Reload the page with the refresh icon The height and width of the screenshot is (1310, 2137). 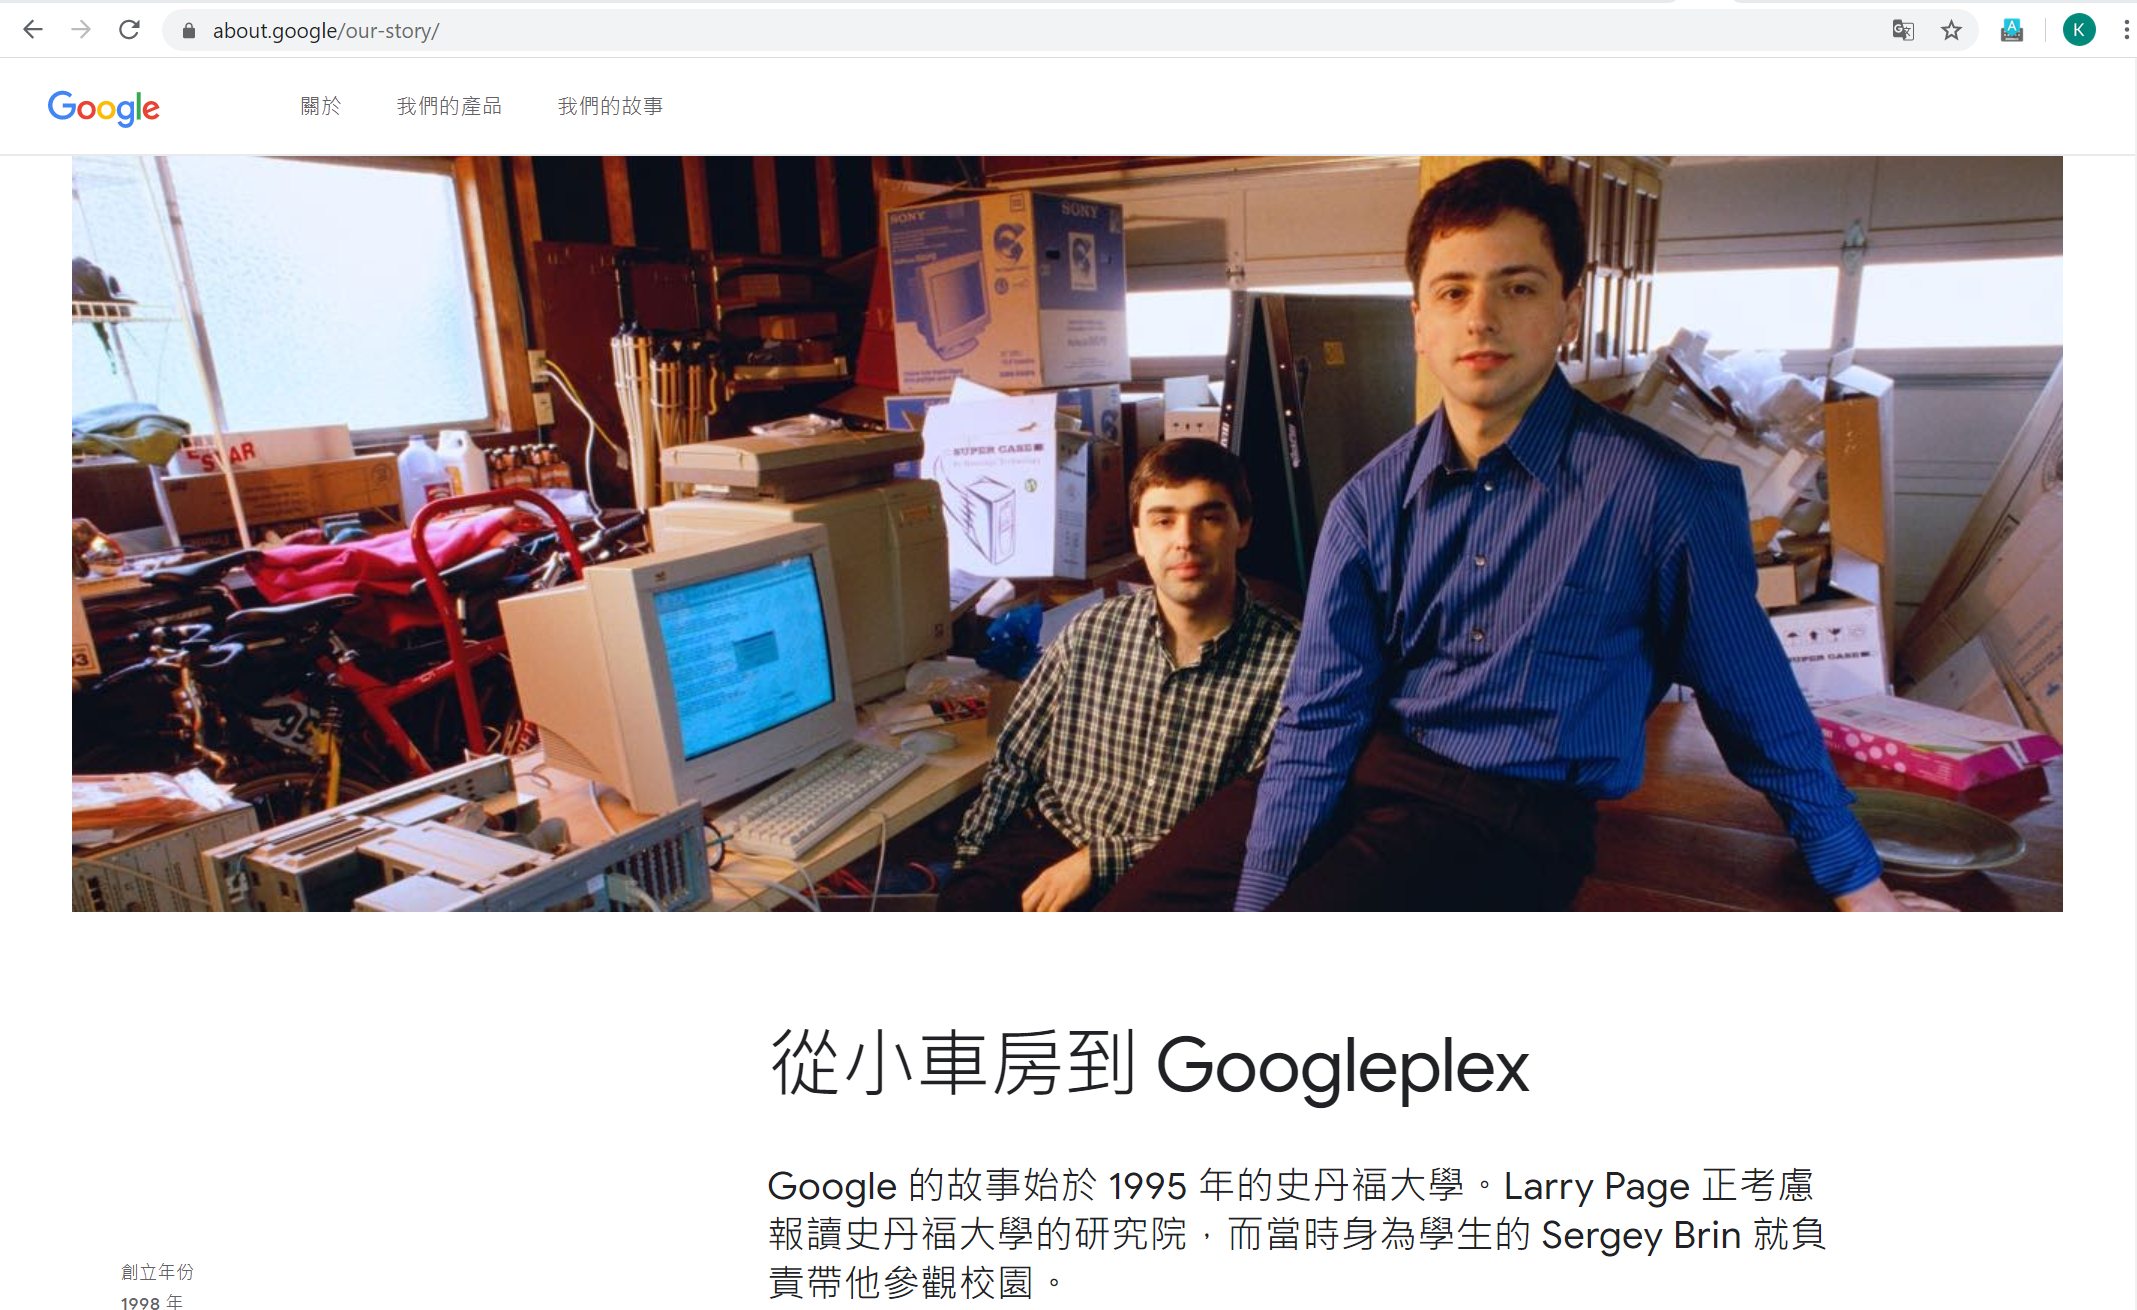pyautogui.click(x=129, y=30)
